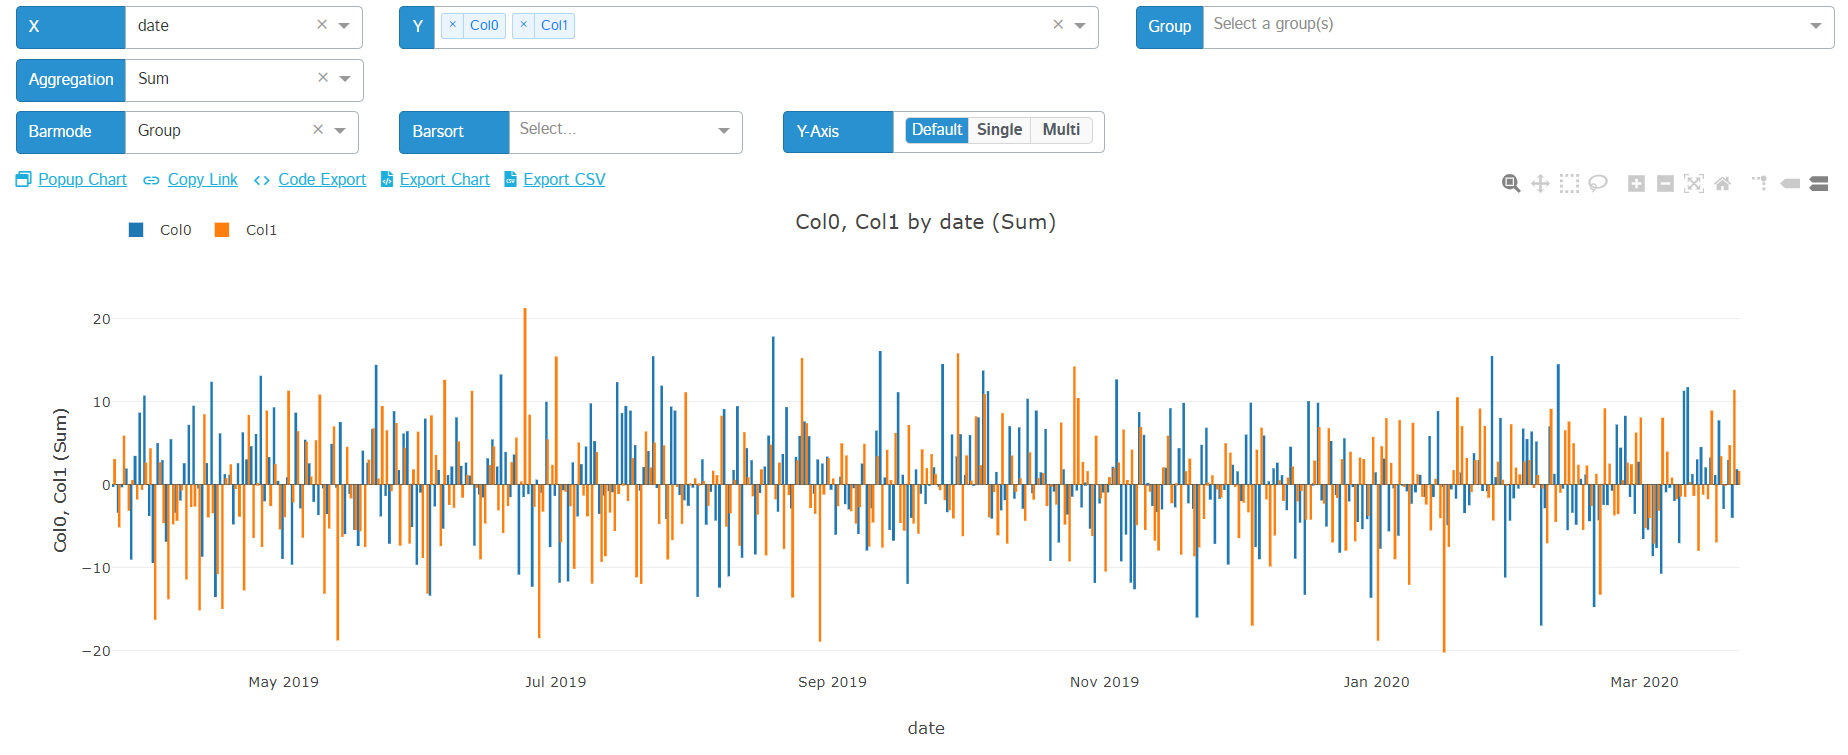Toggle spike lines icon

pyautogui.click(x=1759, y=183)
